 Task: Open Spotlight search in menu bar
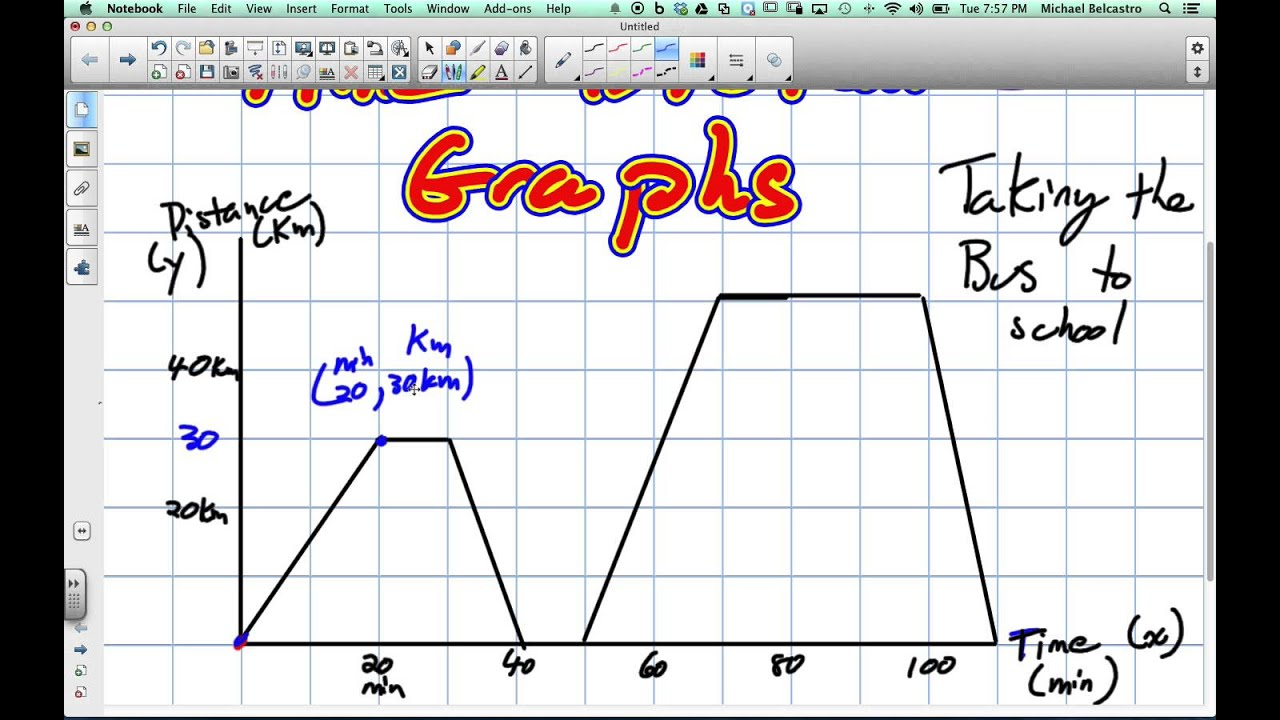pyautogui.click(x=1165, y=9)
